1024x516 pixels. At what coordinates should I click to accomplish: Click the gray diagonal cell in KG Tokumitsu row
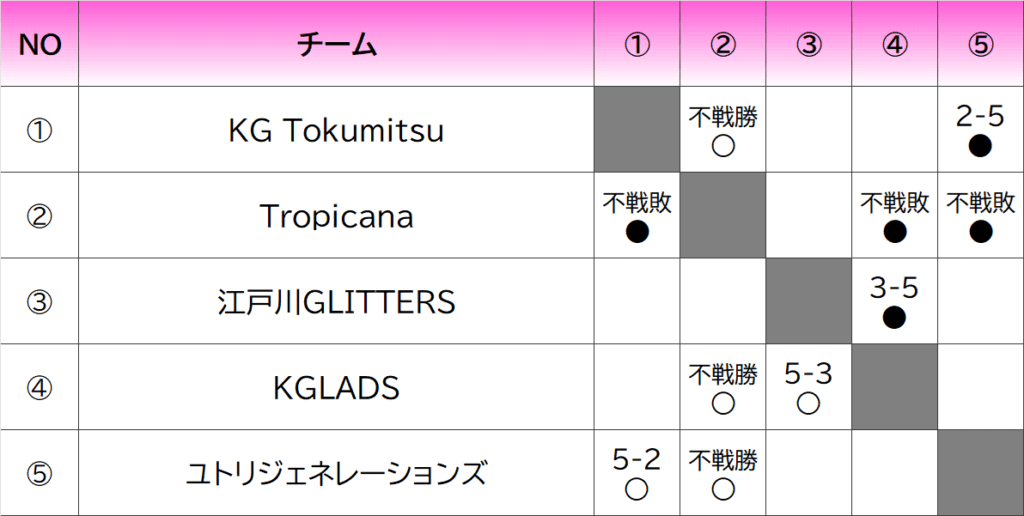(x=637, y=130)
